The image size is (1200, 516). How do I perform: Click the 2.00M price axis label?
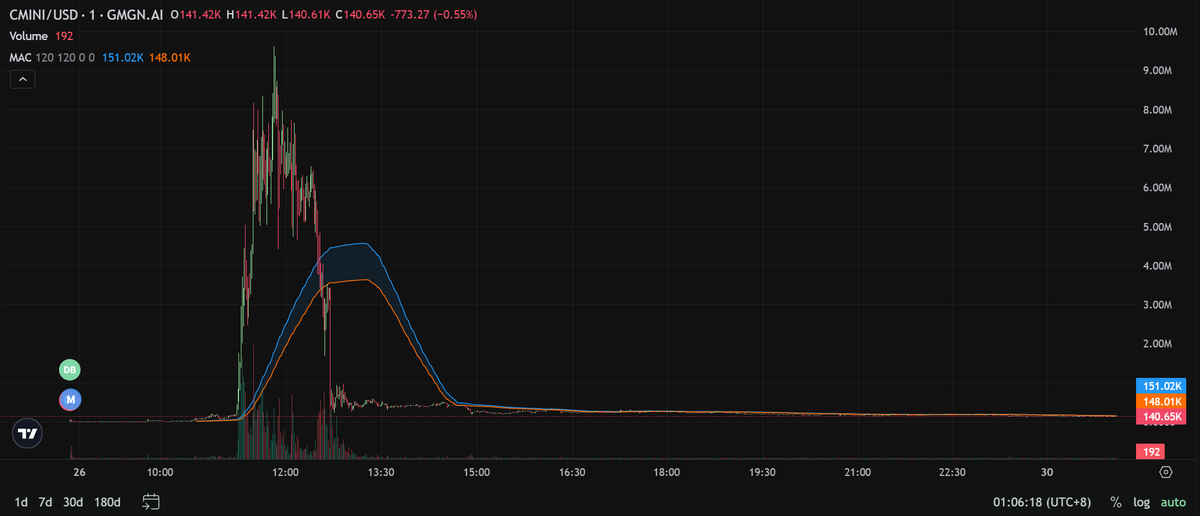[x=1157, y=344]
